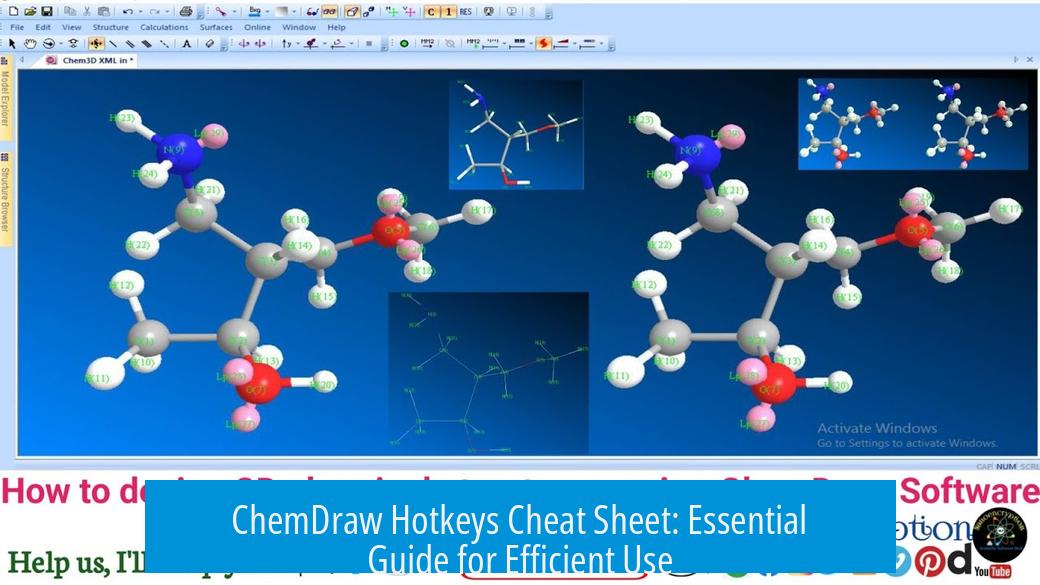Cut selection using scissors icon

[x=87, y=11]
